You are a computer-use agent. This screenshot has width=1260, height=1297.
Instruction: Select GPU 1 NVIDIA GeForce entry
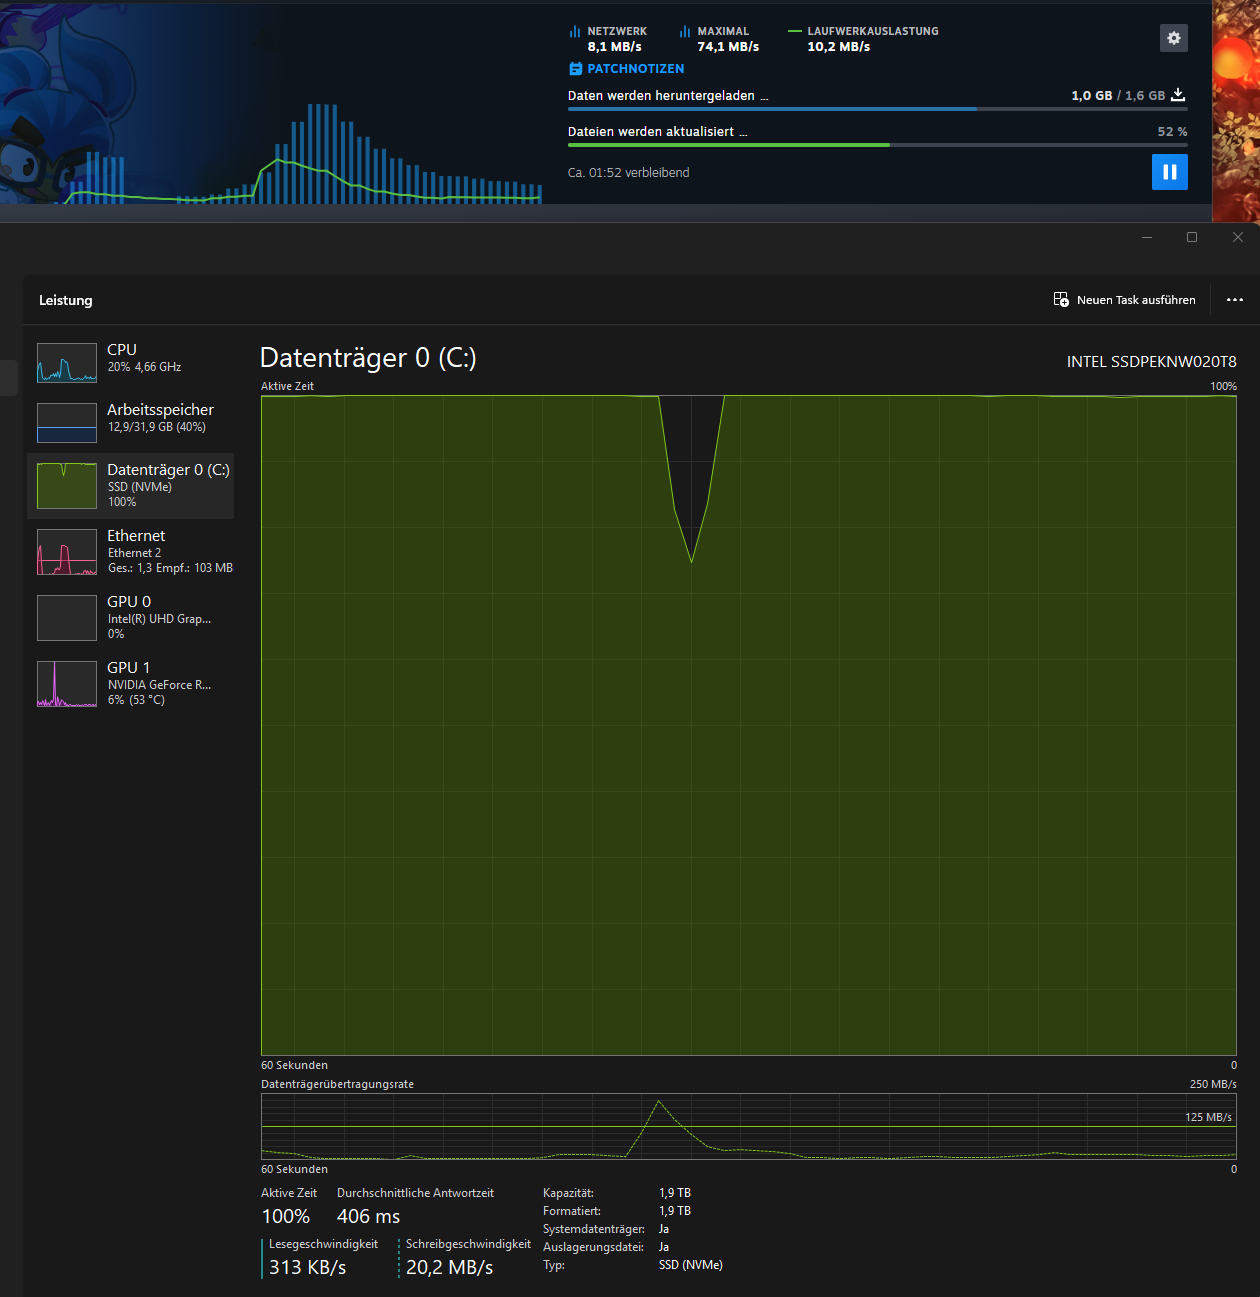click(x=131, y=683)
